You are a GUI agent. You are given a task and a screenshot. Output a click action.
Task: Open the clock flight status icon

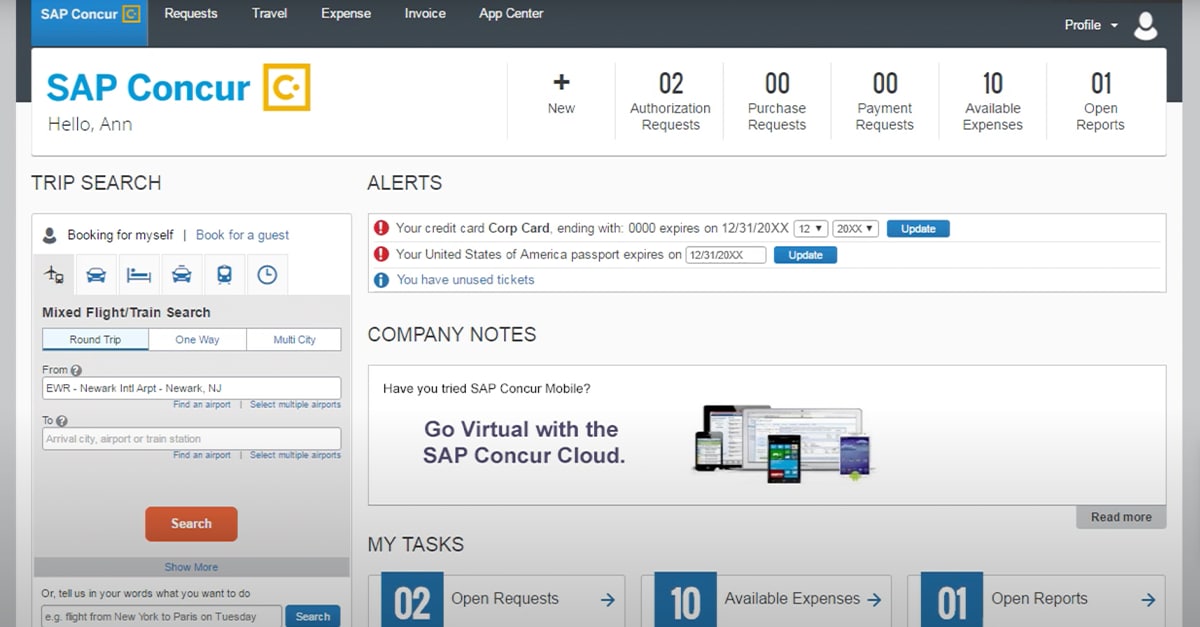click(x=267, y=275)
